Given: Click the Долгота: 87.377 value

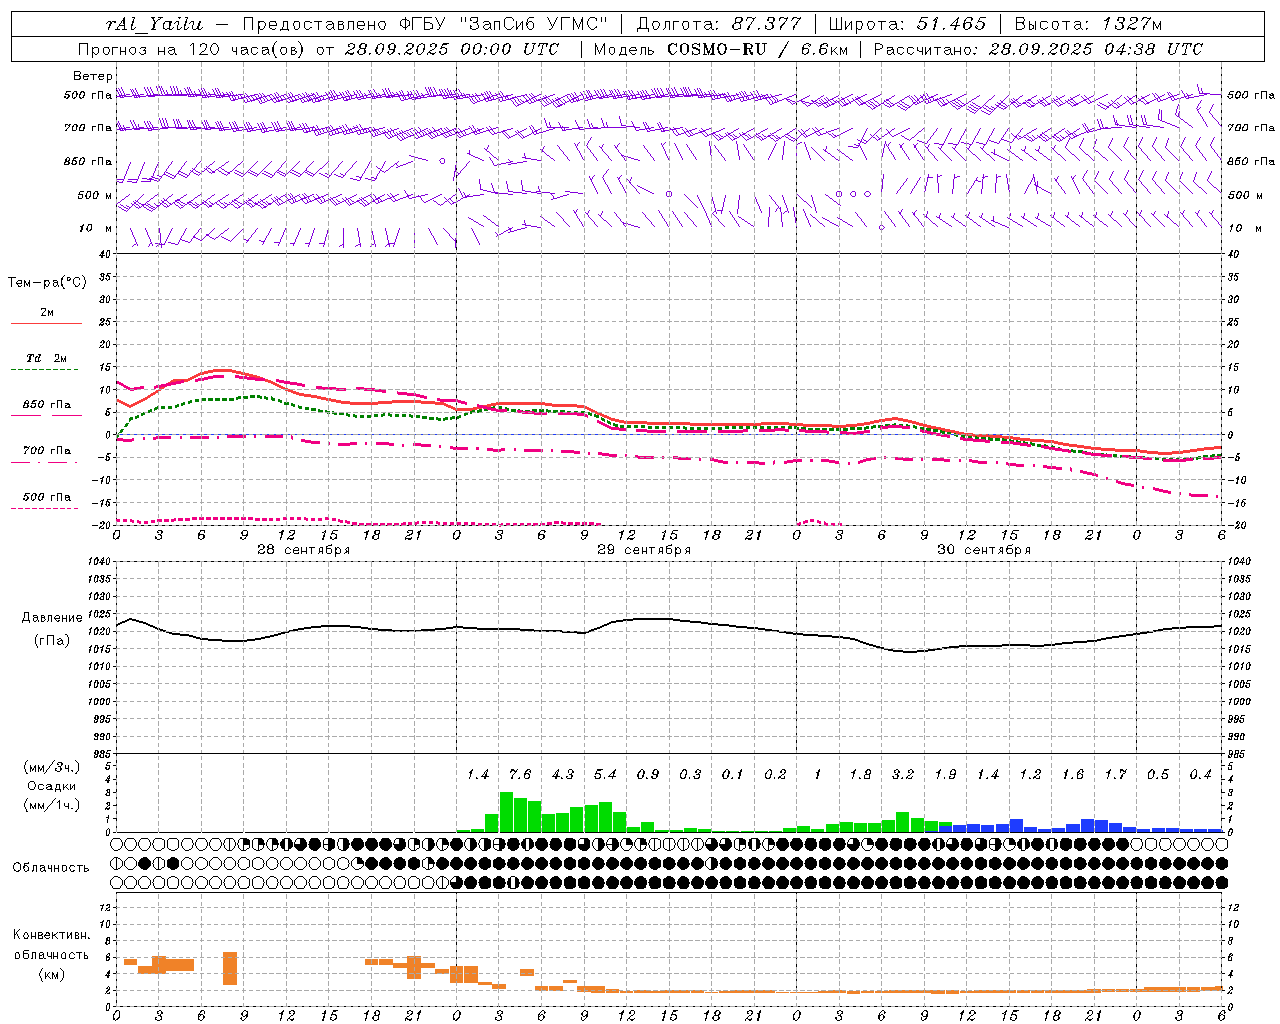Looking at the screenshot, I should (x=718, y=24).
